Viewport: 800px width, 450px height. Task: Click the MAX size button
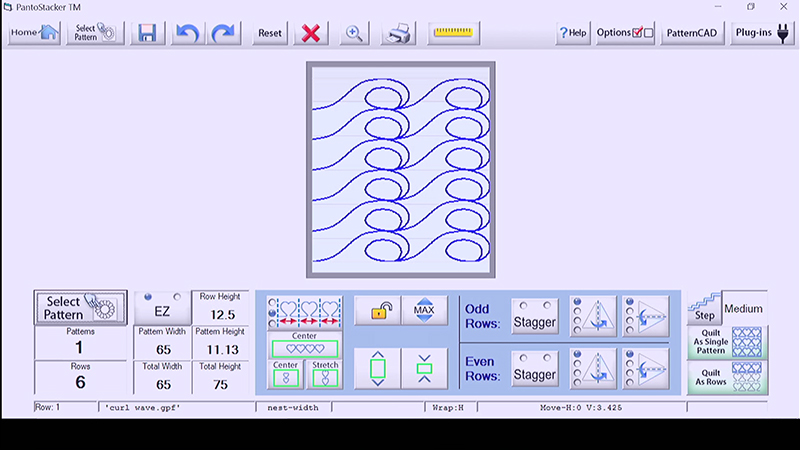tap(424, 311)
